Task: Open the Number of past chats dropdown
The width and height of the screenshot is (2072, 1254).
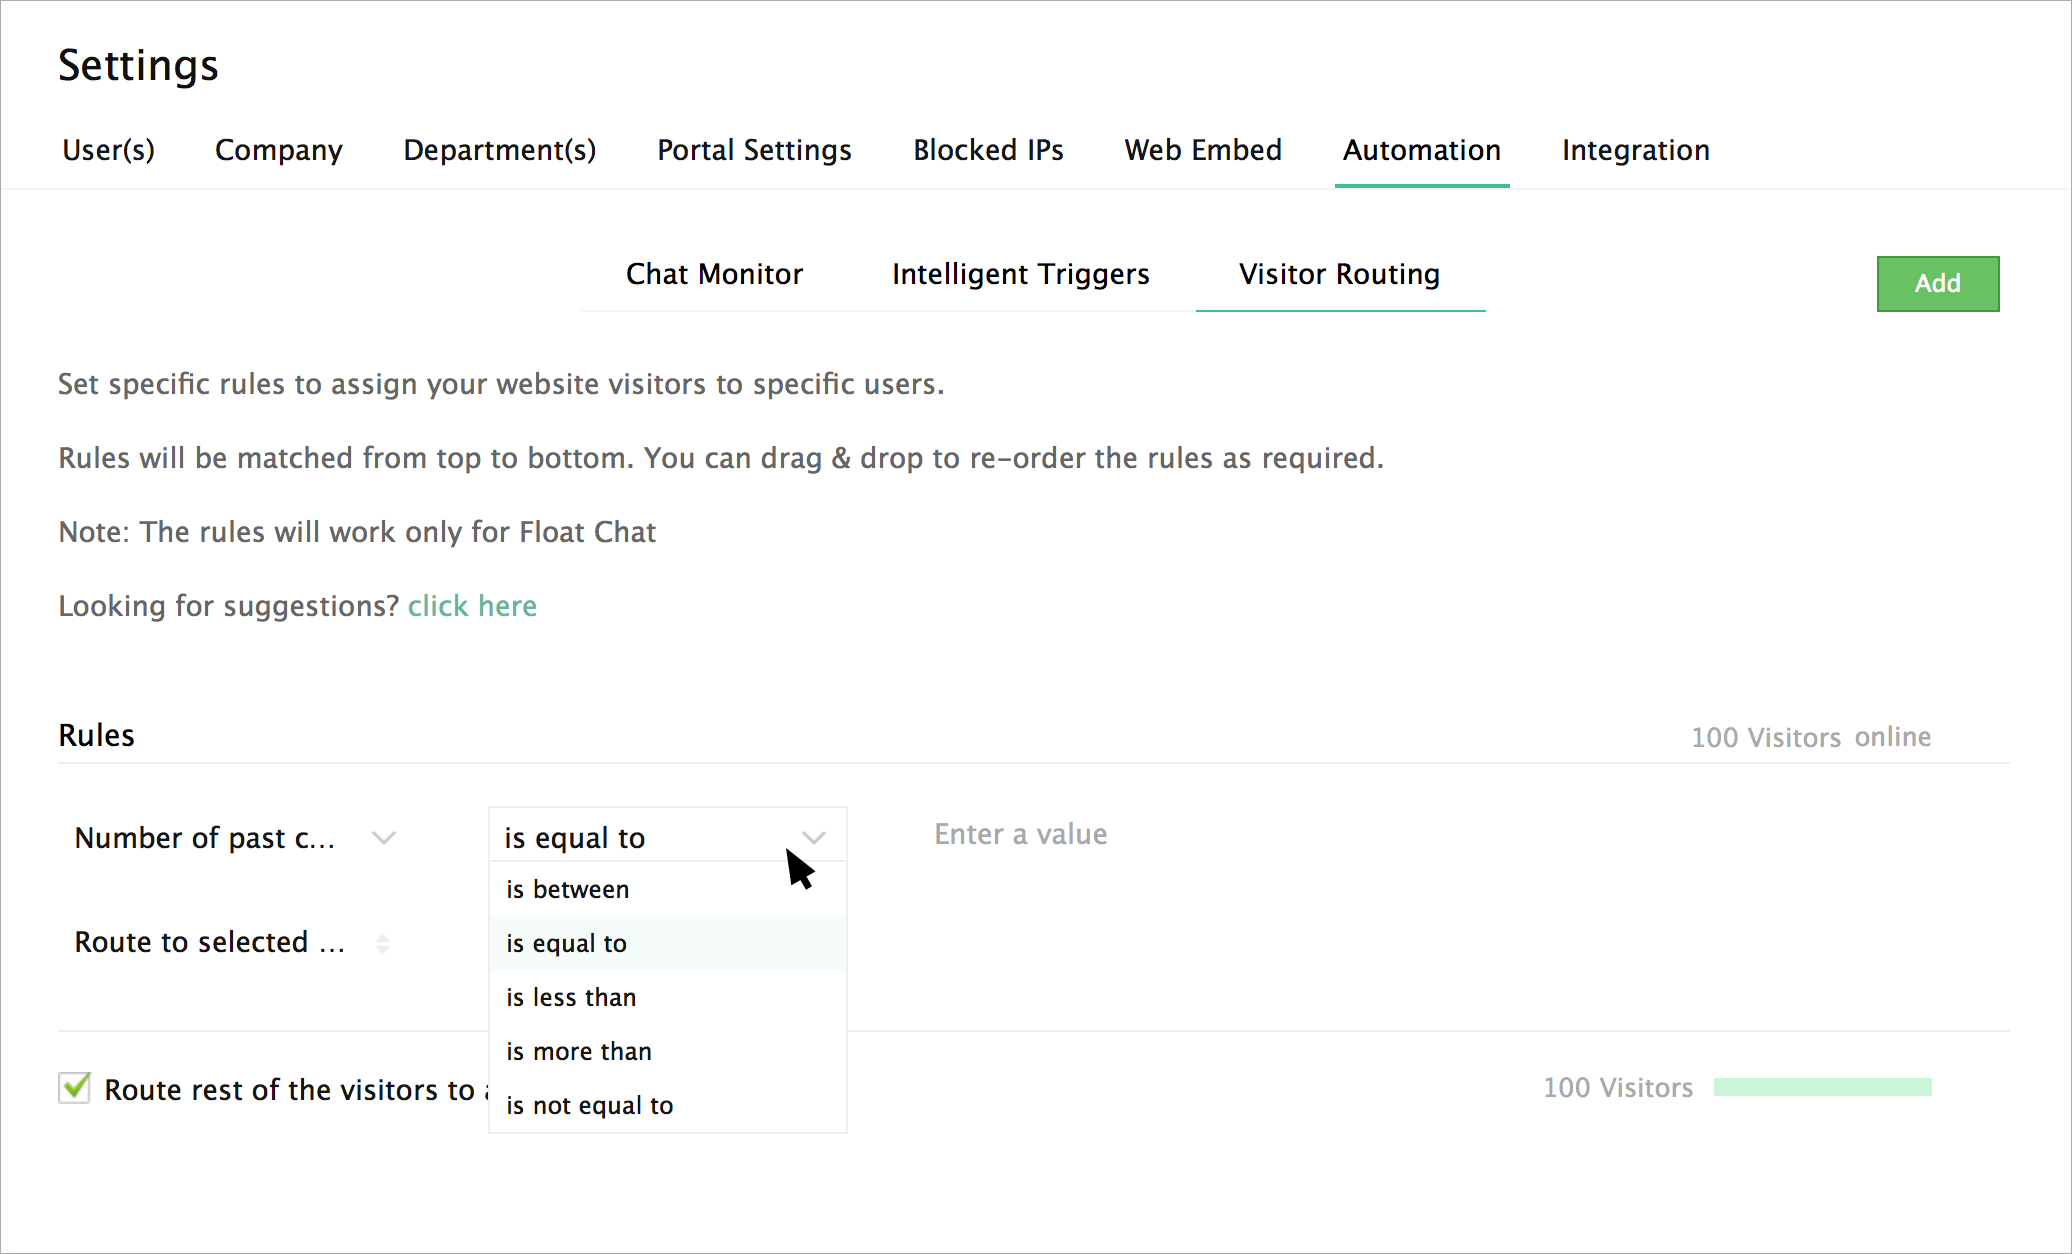Action: click(x=205, y=838)
